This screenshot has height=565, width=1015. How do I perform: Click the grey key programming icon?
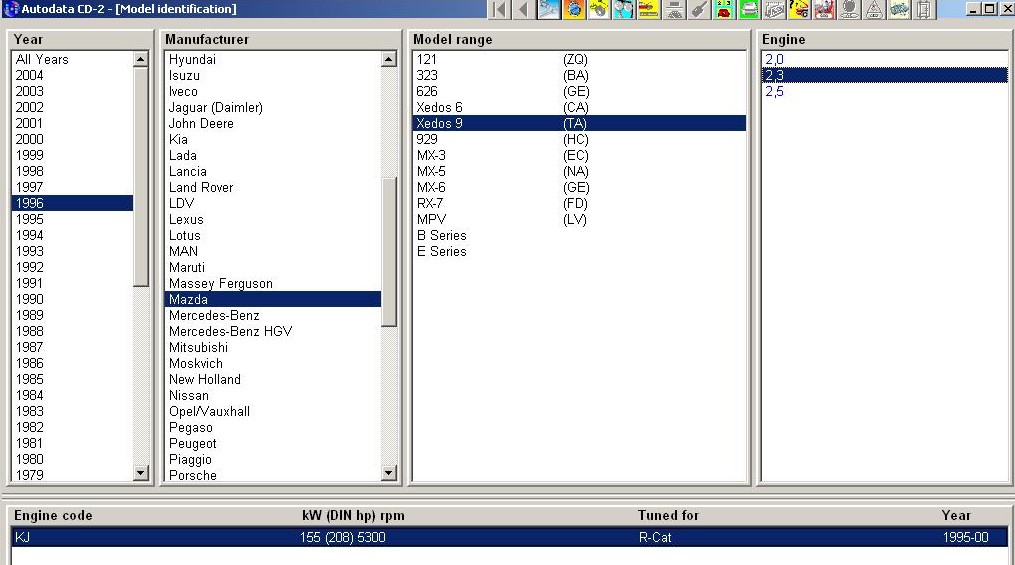coord(700,9)
